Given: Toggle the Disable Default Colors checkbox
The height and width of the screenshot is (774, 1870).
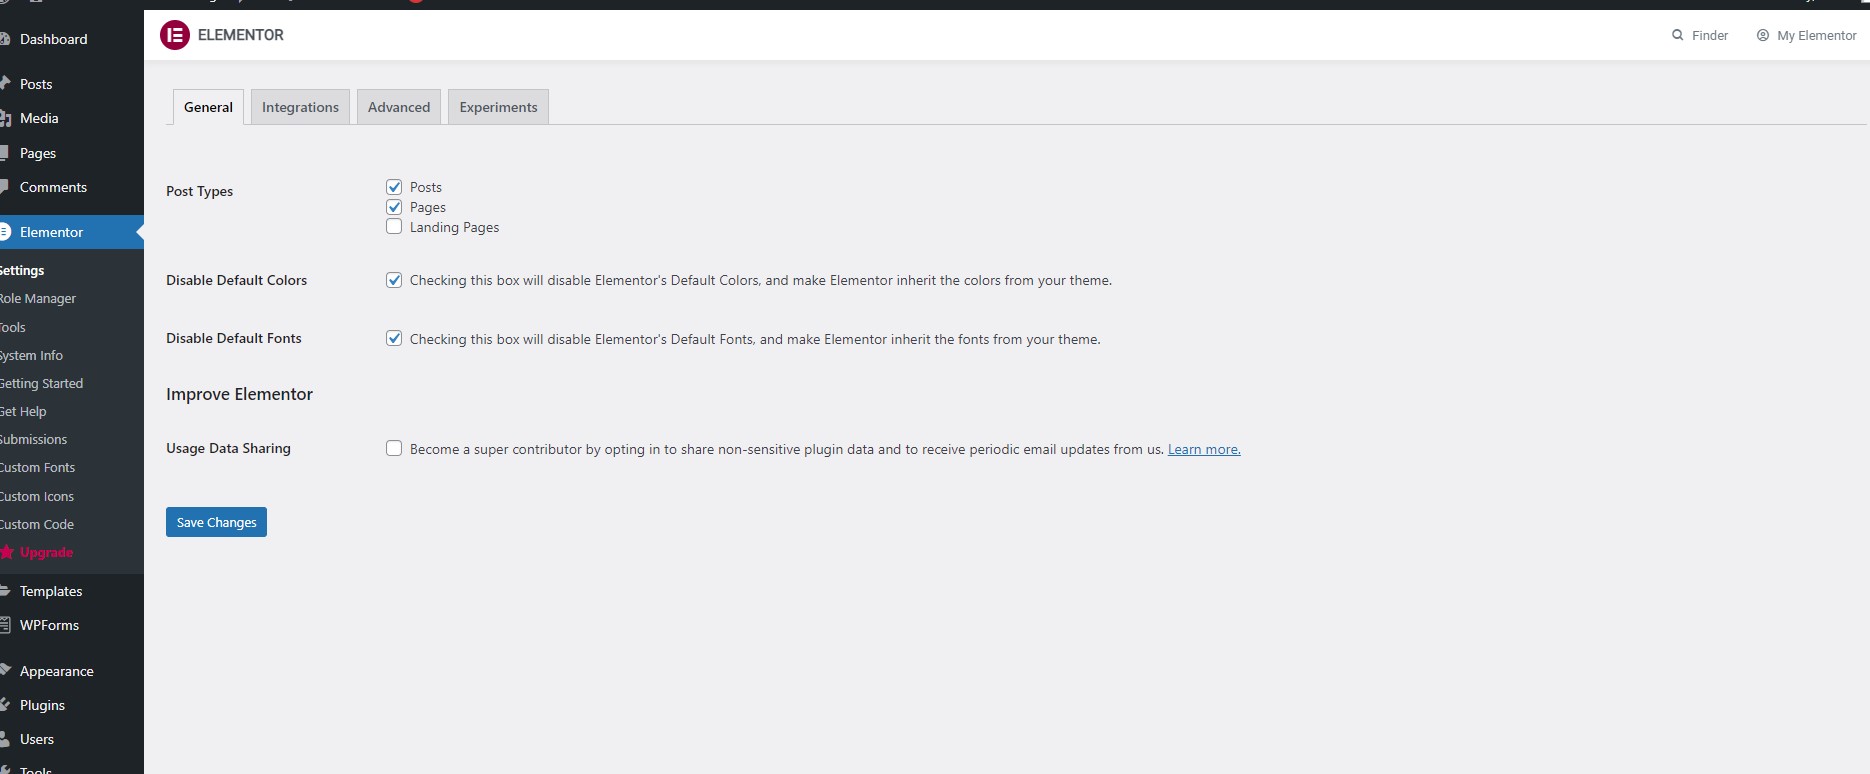Looking at the screenshot, I should pos(394,280).
